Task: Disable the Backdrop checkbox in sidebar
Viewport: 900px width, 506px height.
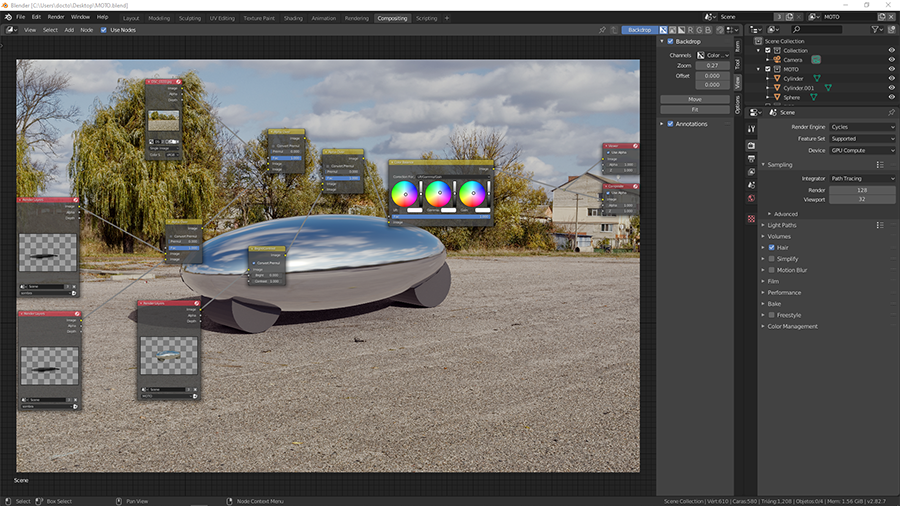Action: coord(670,41)
